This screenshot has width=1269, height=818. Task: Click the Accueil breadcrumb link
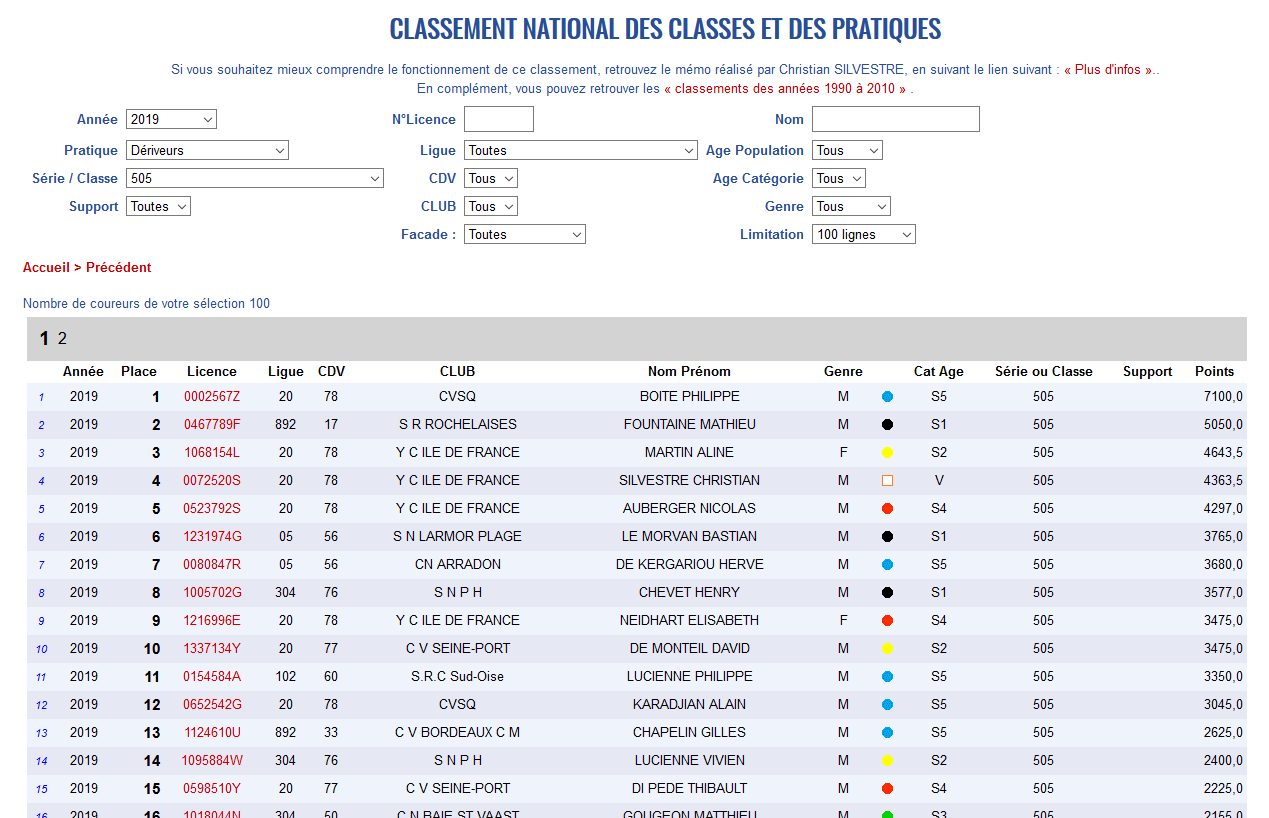point(46,268)
